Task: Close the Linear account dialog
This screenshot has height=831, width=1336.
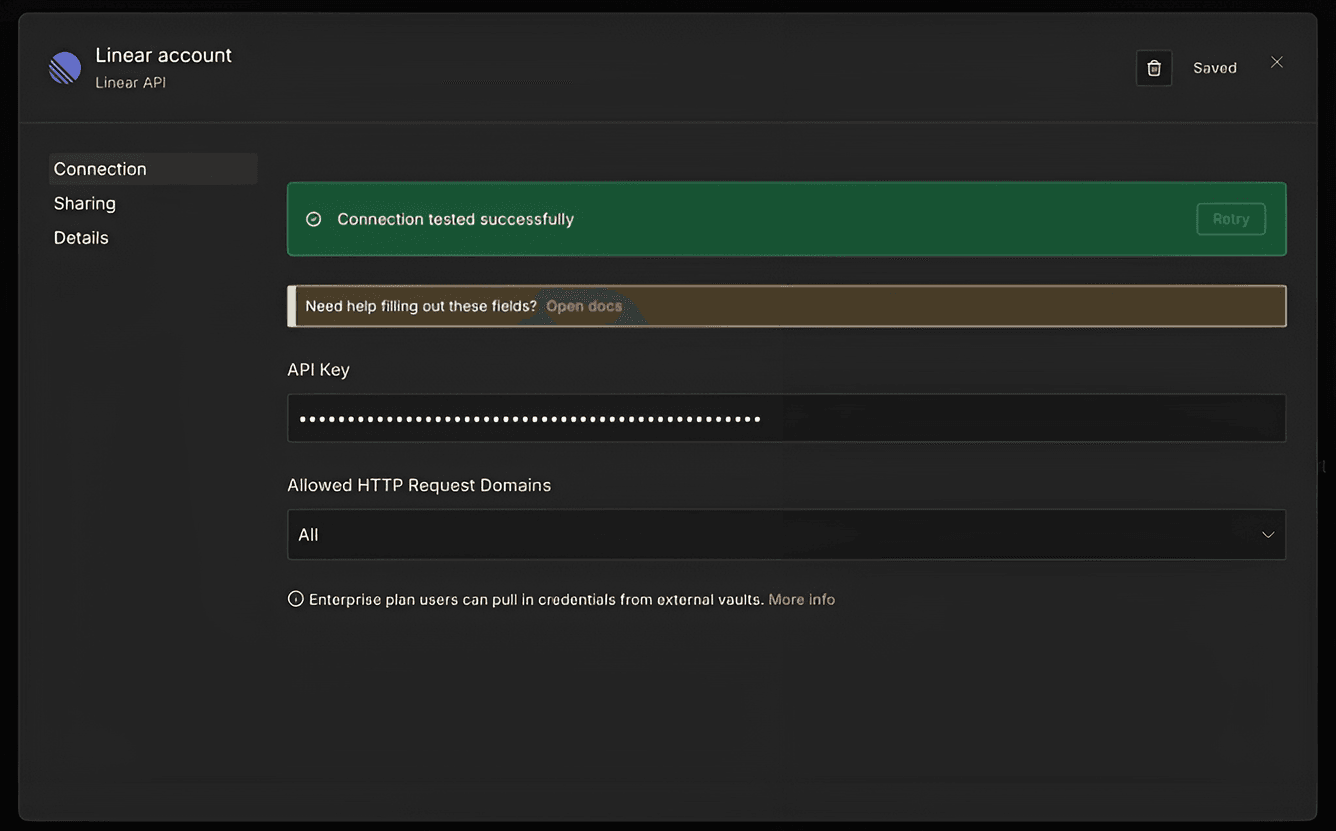Action: [x=1277, y=62]
